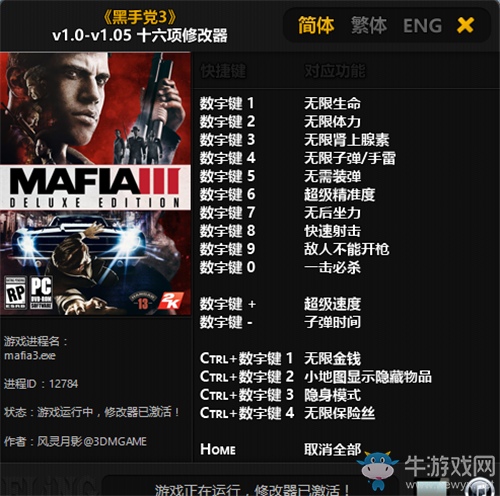This screenshot has height=496, width=500.
Task: Switch language to 简体
Action: point(316,25)
